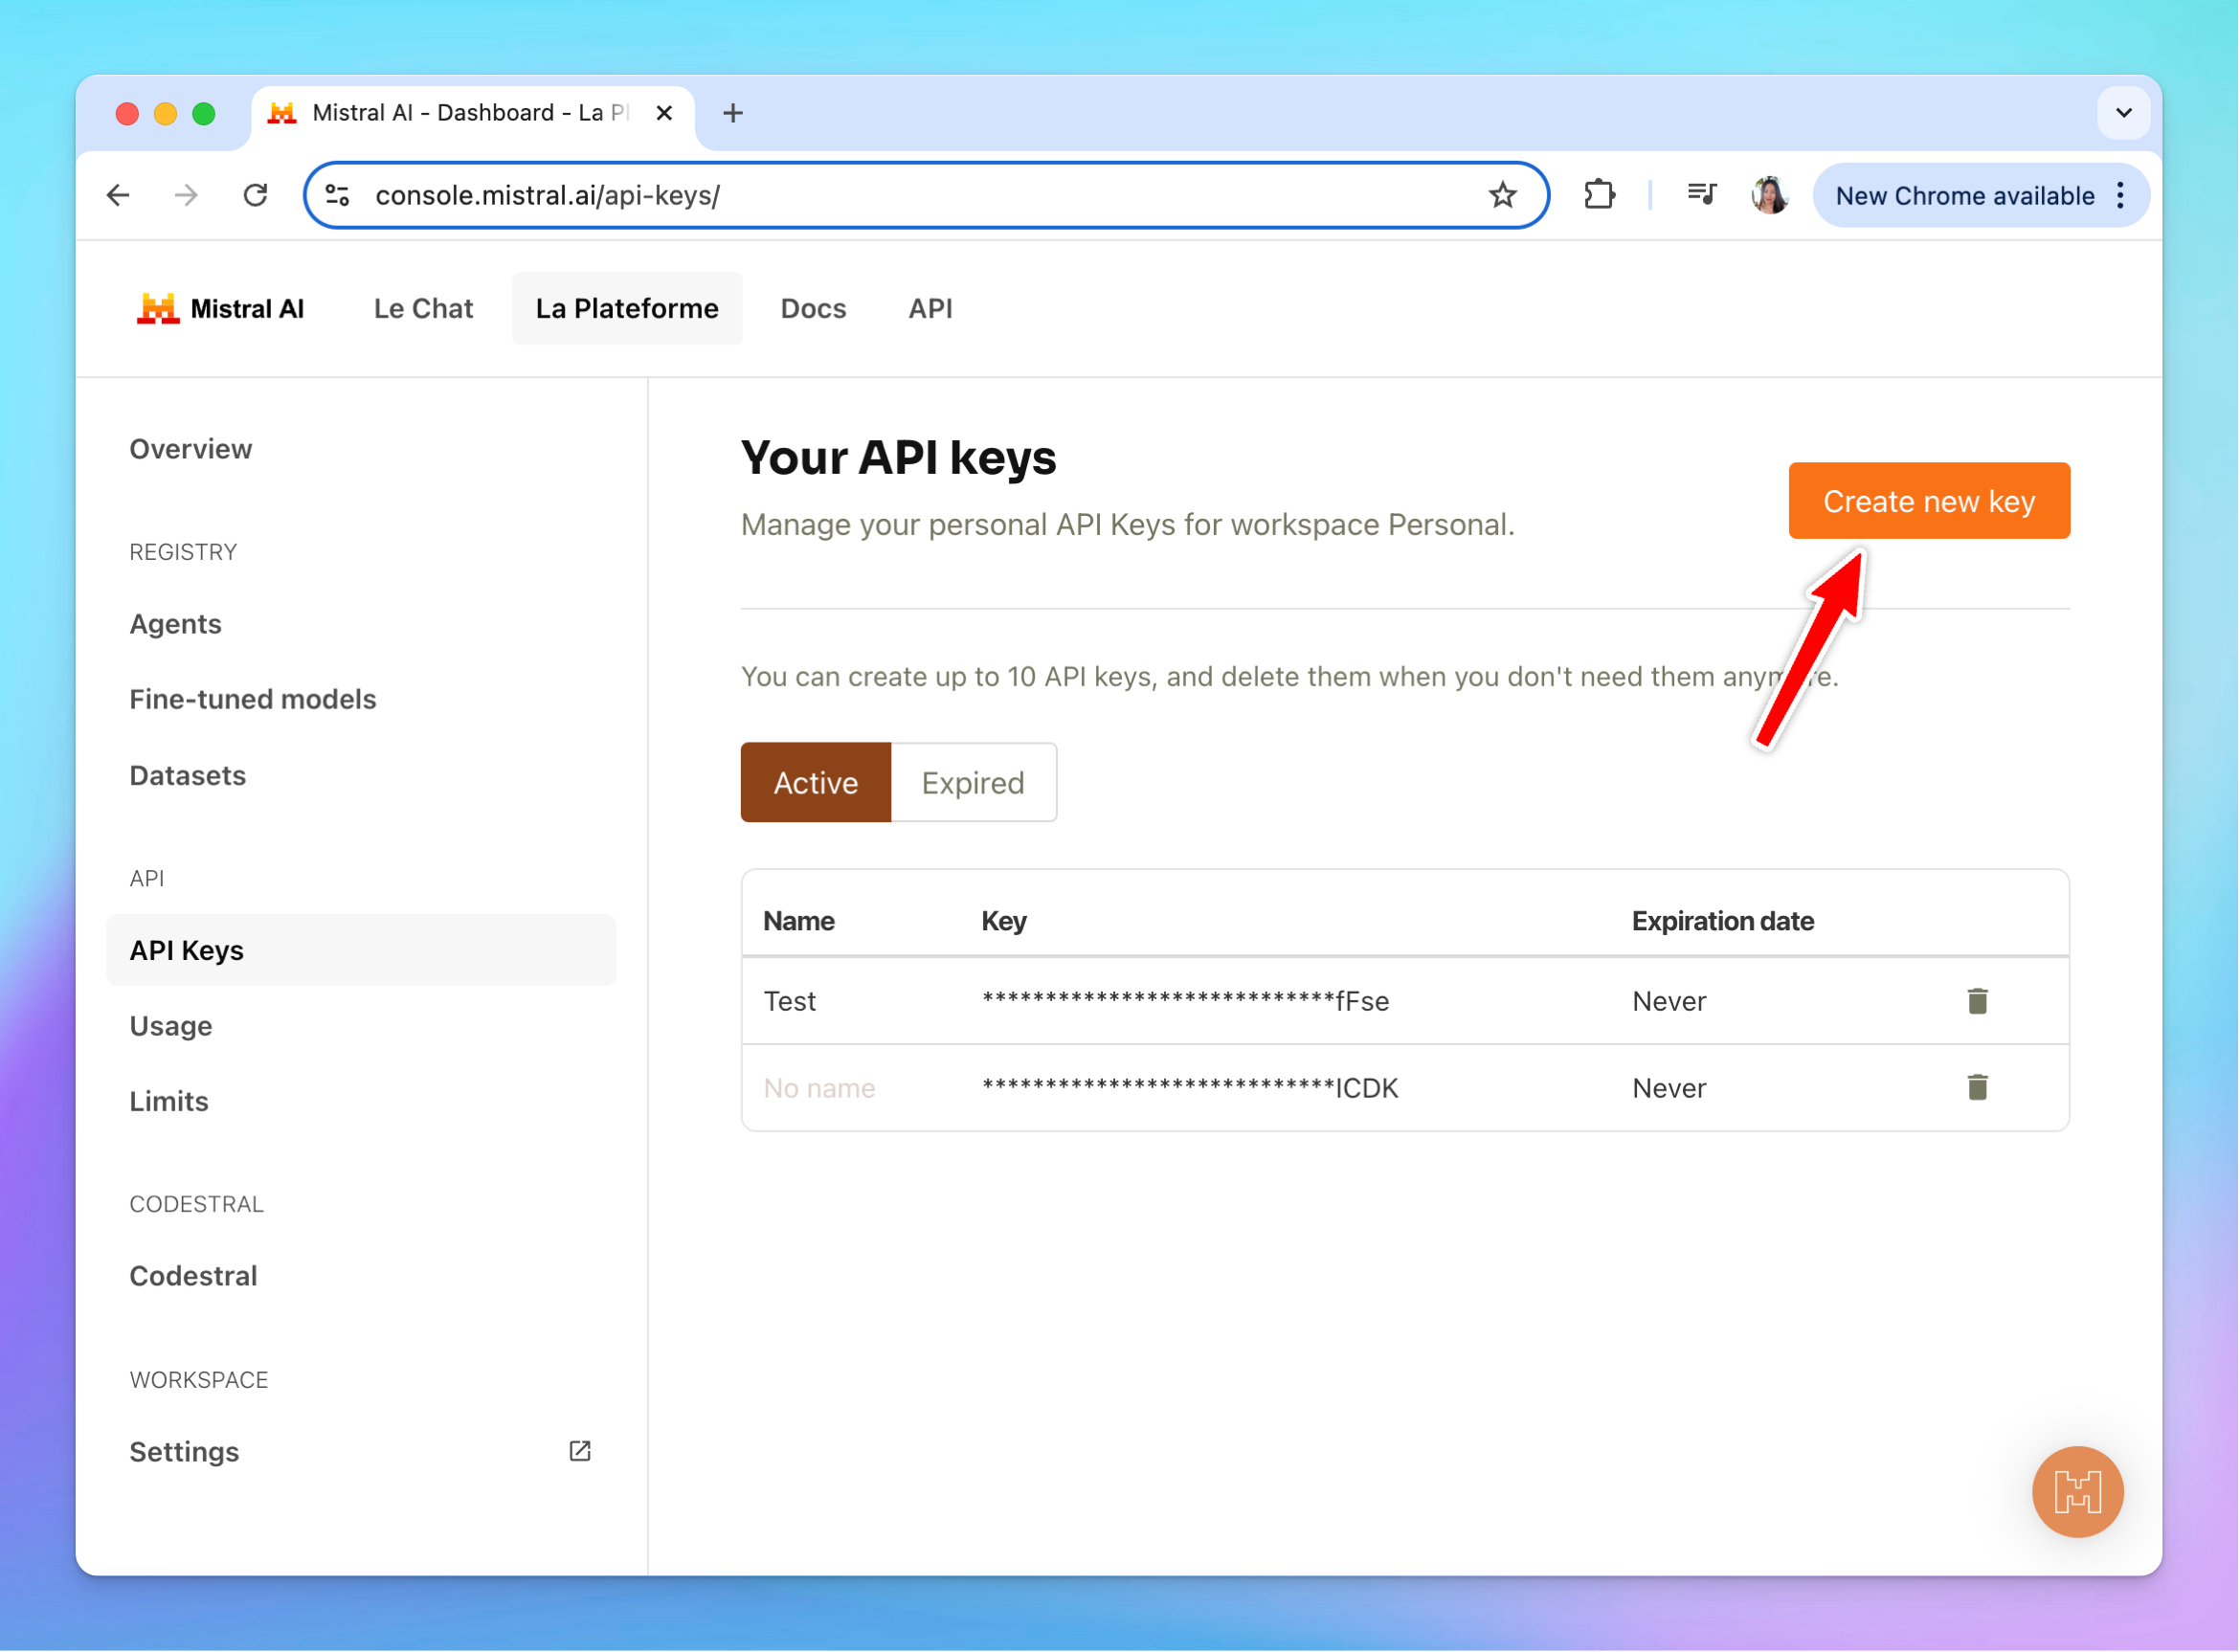This screenshot has width=2240, height=1652.
Task: Click the media control playlist icon
Action: click(1701, 195)
